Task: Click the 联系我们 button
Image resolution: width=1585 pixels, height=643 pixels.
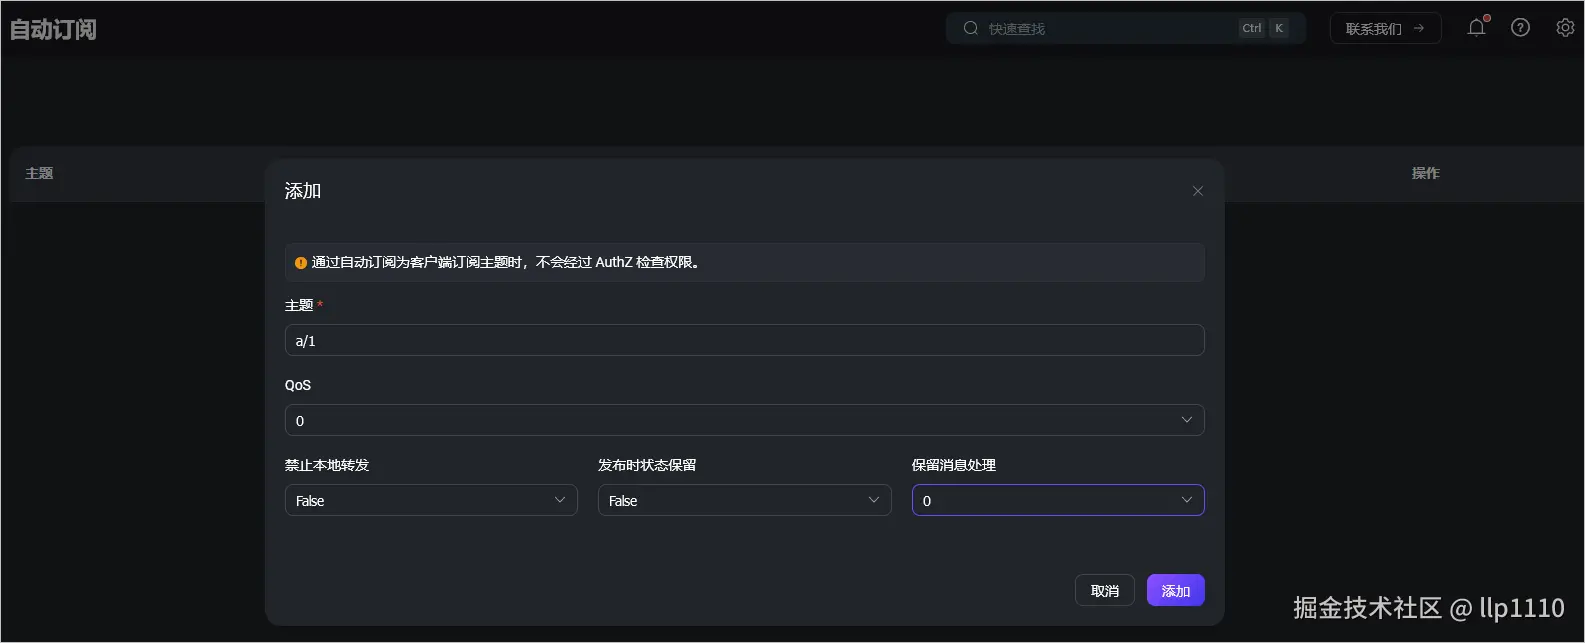Action: [1385, 28]
